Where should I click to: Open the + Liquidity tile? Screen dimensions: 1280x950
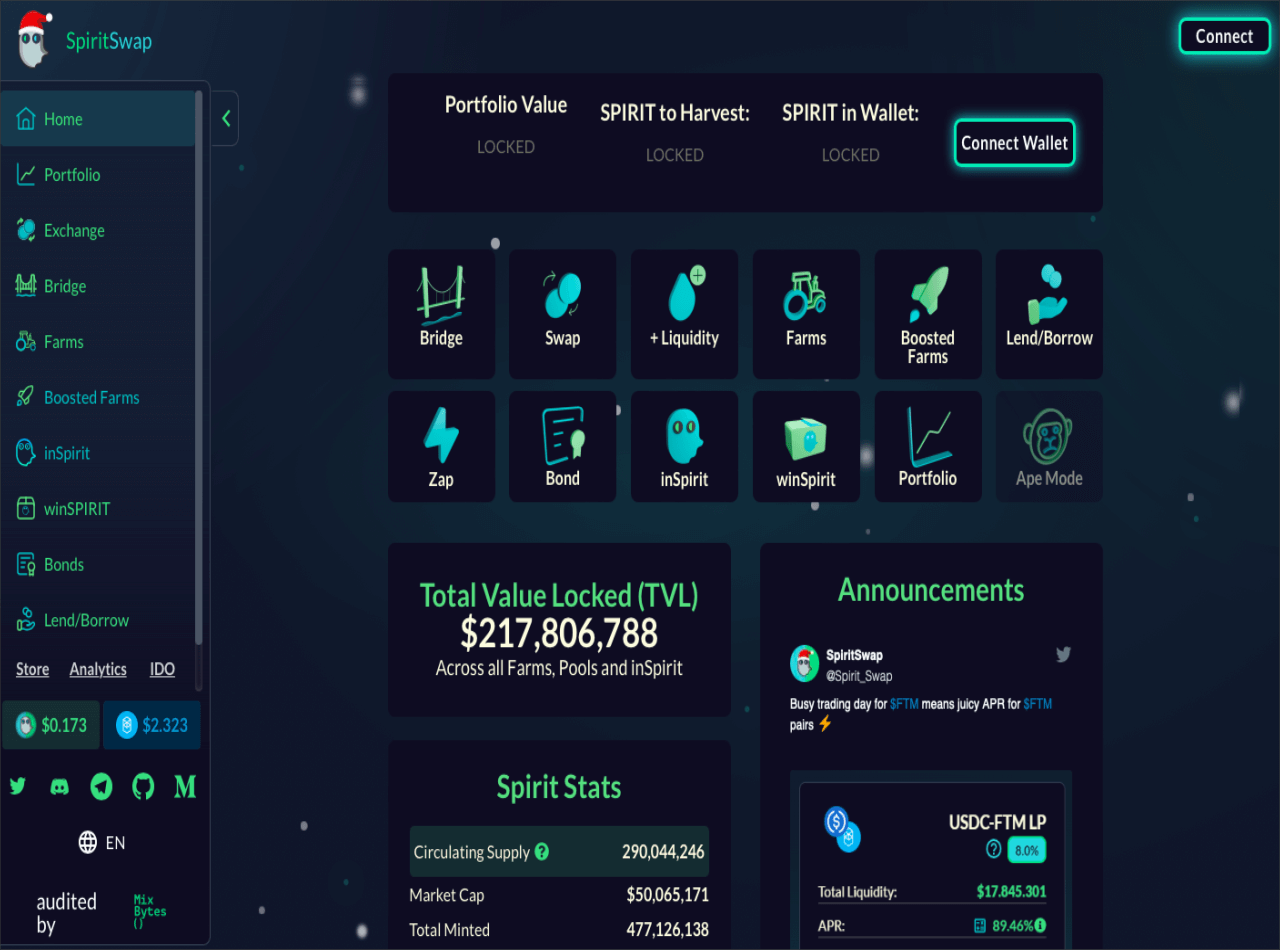click(684, 314)
